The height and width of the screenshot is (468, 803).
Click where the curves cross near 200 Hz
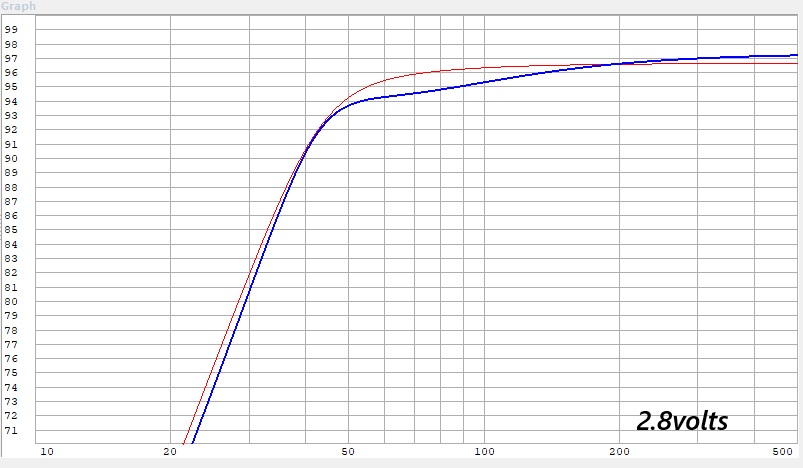click(615, 64)
